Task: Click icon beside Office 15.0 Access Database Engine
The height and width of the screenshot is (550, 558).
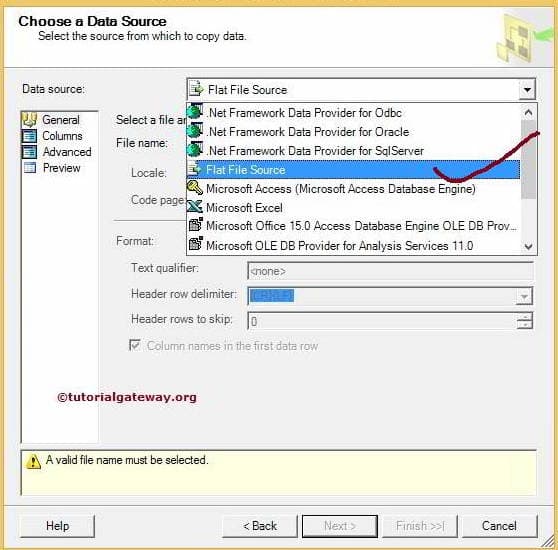Action: pyautogui.click(x=195, y=225)
